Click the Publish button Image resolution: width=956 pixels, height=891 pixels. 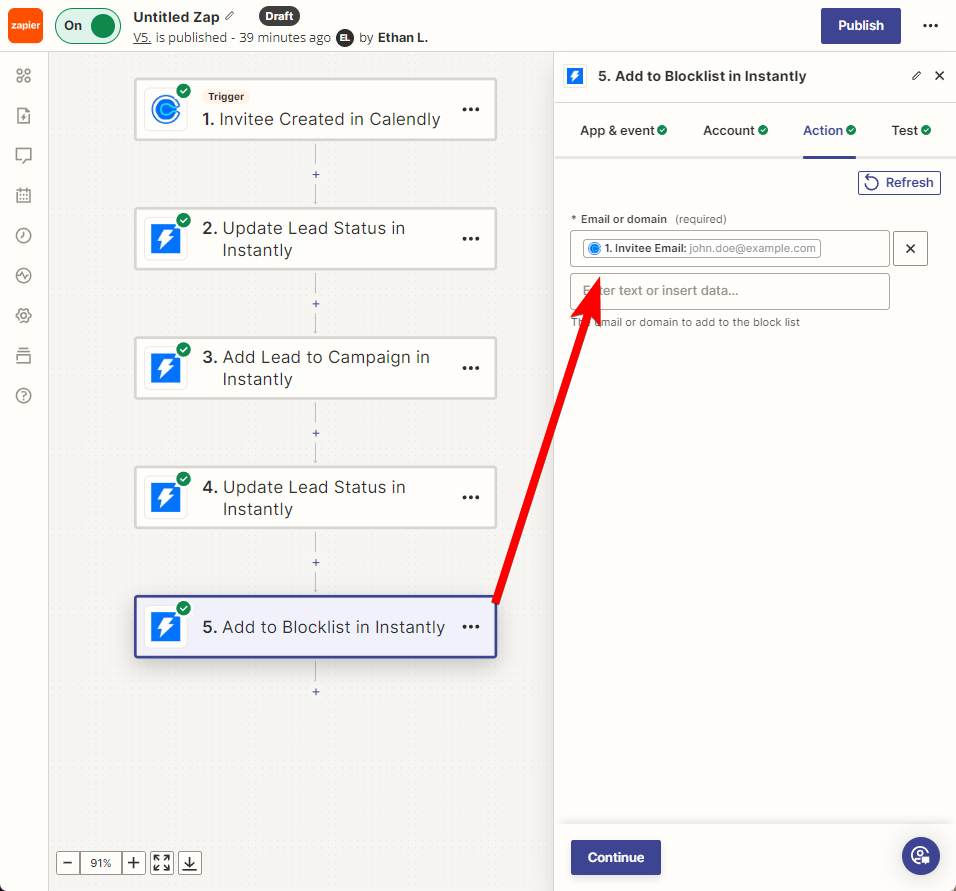coord(860,26)
